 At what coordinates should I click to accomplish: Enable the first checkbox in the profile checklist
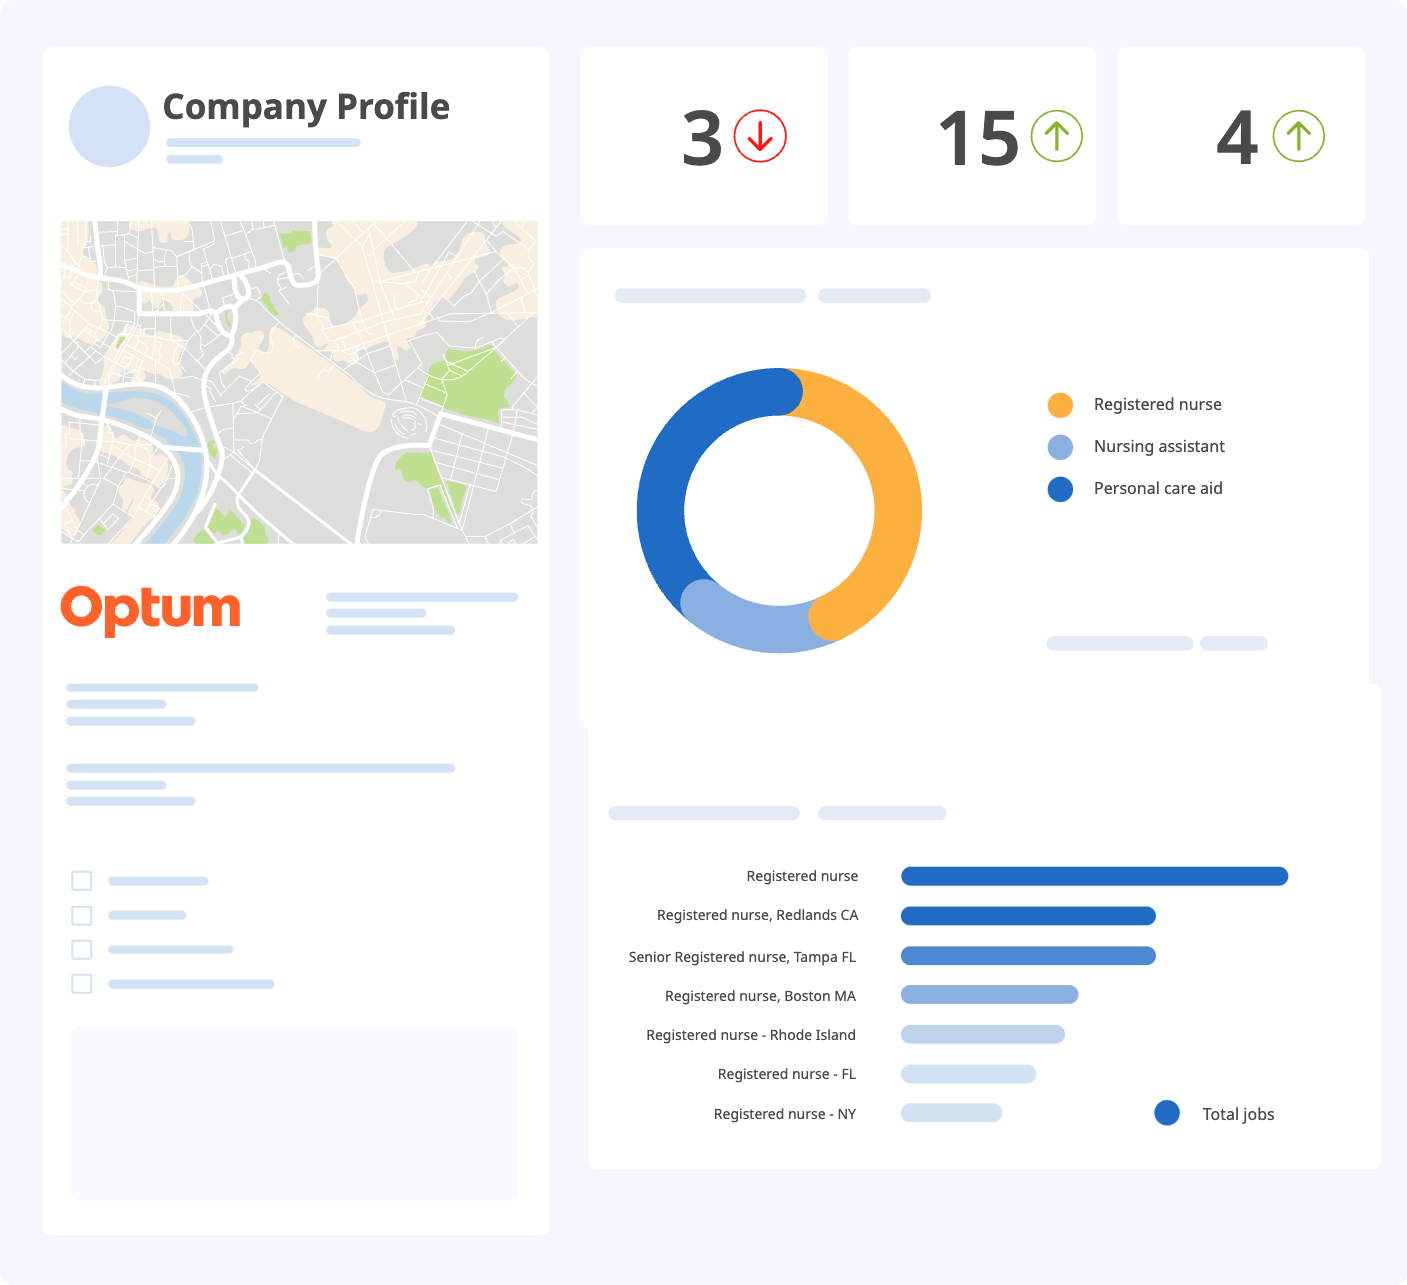point(81,881)
